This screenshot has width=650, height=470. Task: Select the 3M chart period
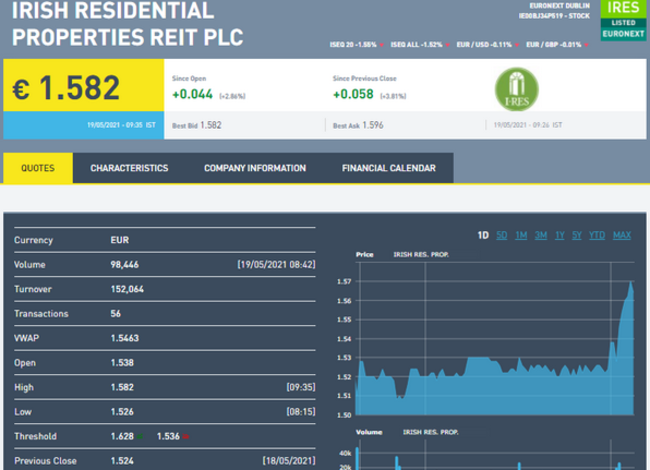[x=541, y=235]
